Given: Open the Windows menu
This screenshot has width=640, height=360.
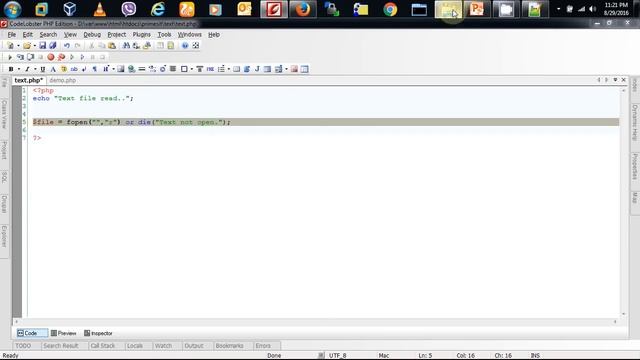Looking at the screenshot, I should (189, 35).
